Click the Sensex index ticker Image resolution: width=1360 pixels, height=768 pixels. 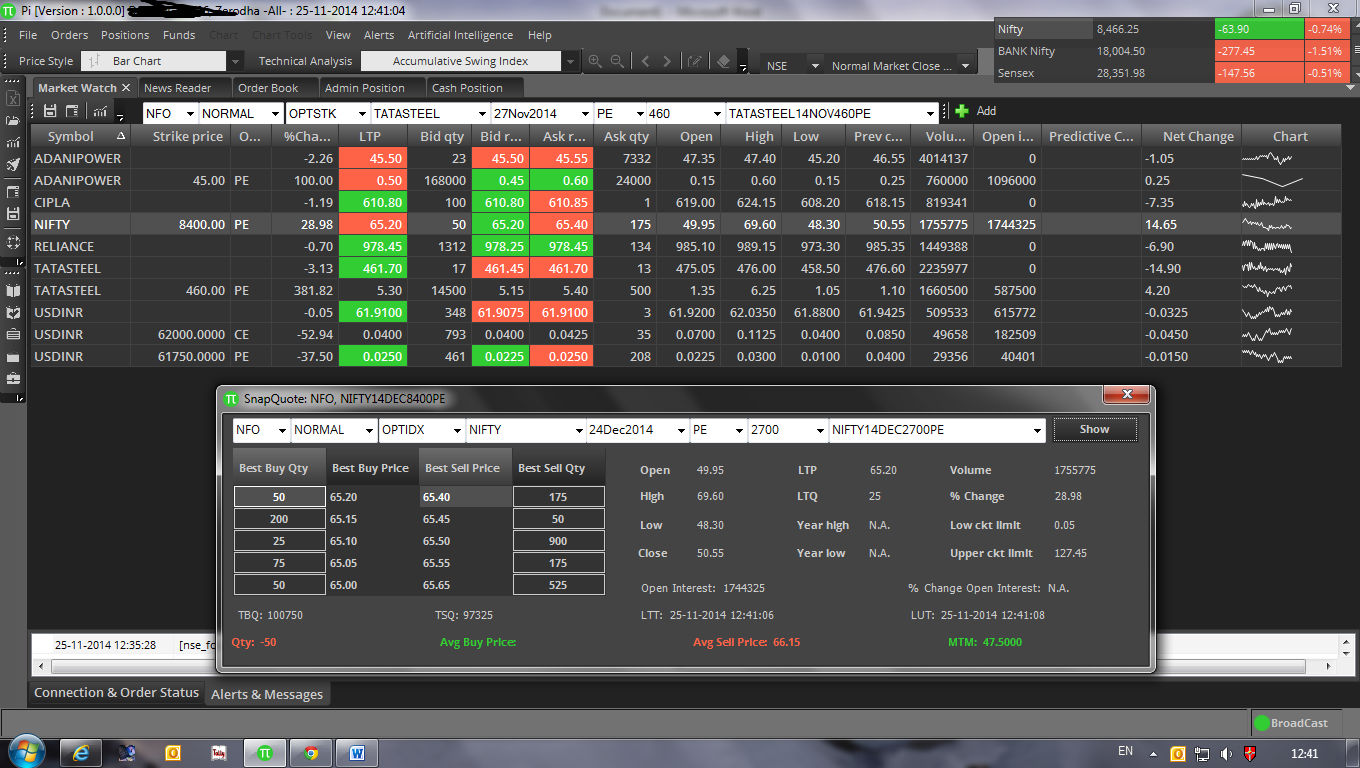[1176, 73]
